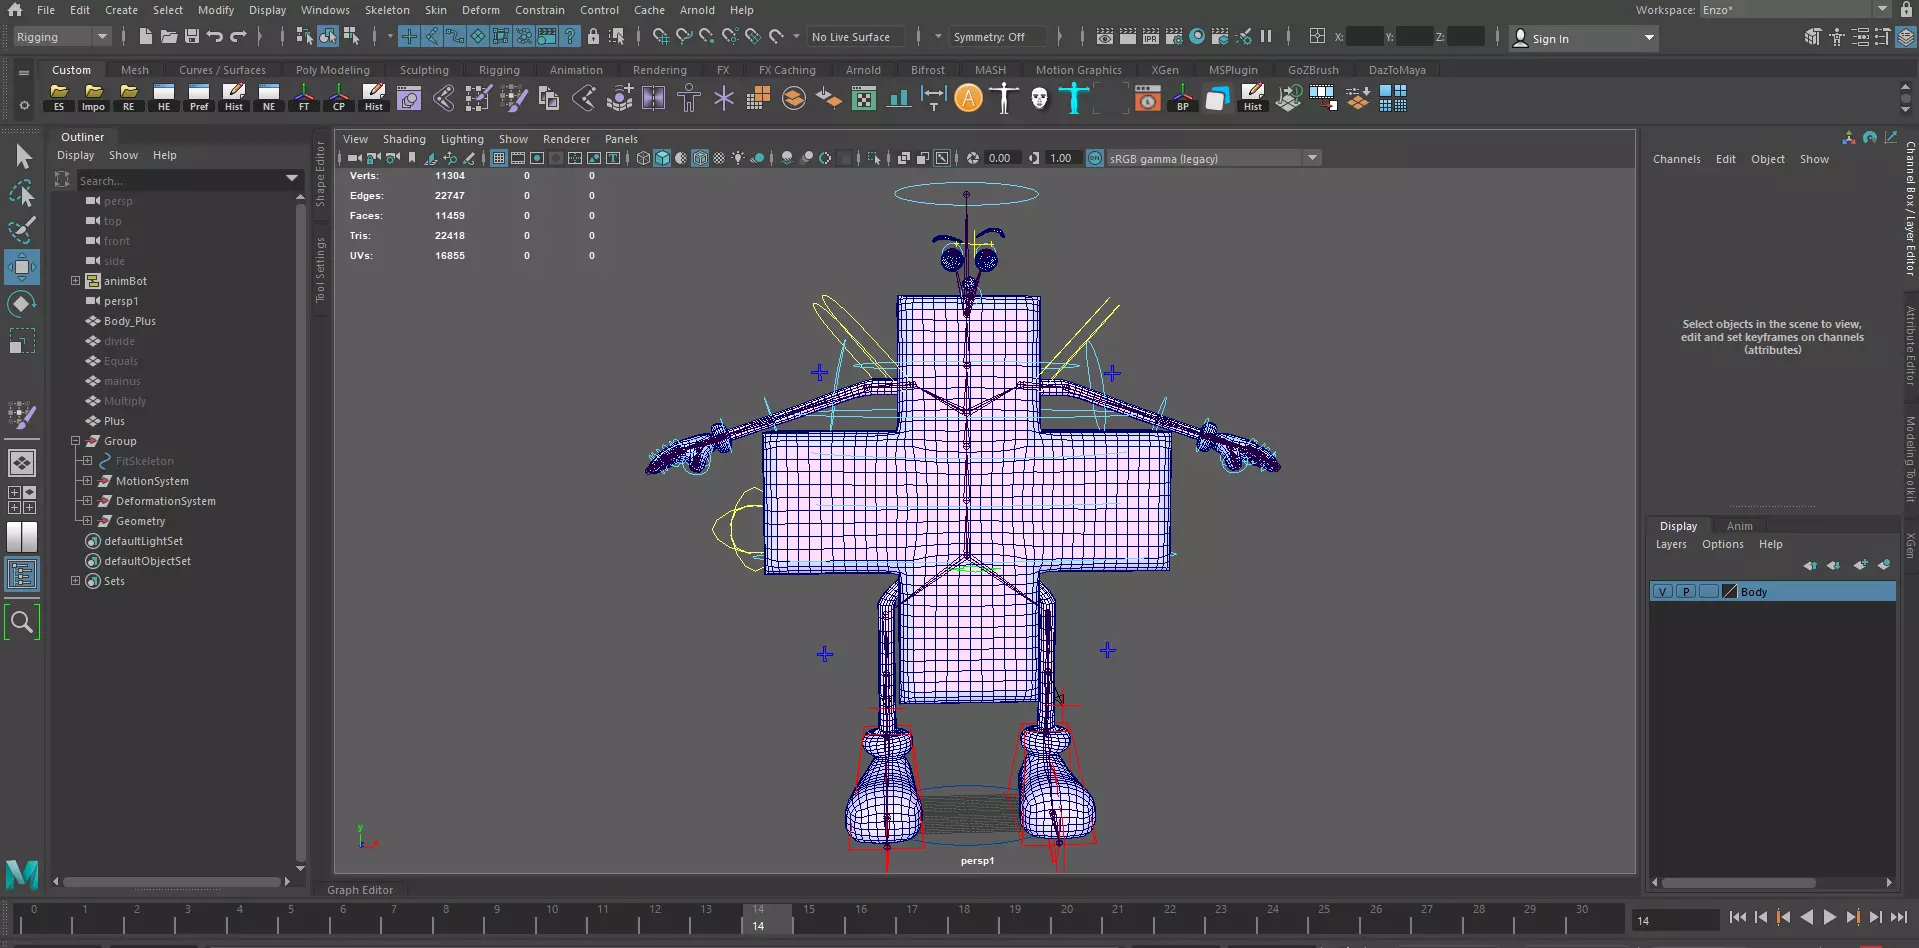Click the RE shelf icon
The width and height of the screenshot is (1919, 948).
click(128, 98)
